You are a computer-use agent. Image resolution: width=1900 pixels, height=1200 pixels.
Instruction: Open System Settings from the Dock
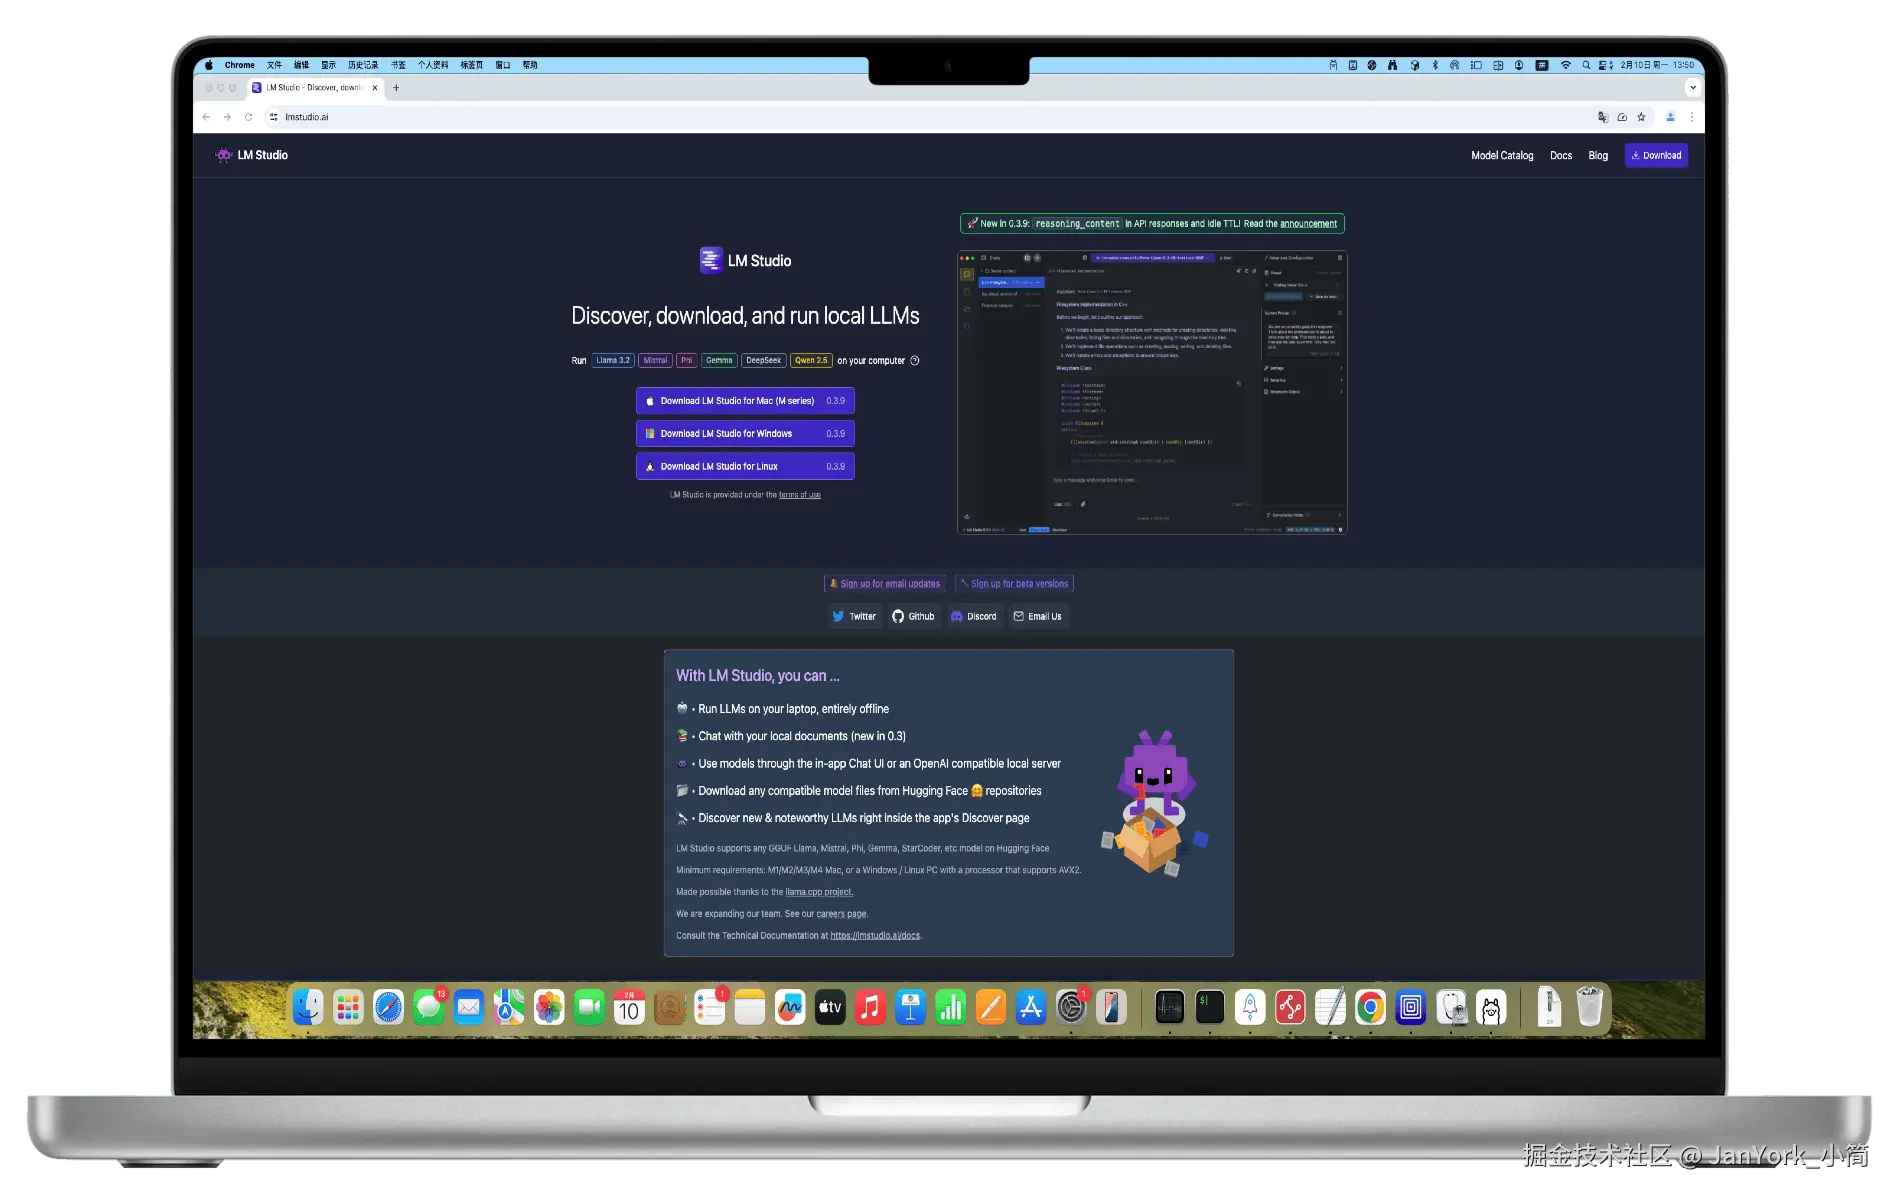click(1071, 1007)
